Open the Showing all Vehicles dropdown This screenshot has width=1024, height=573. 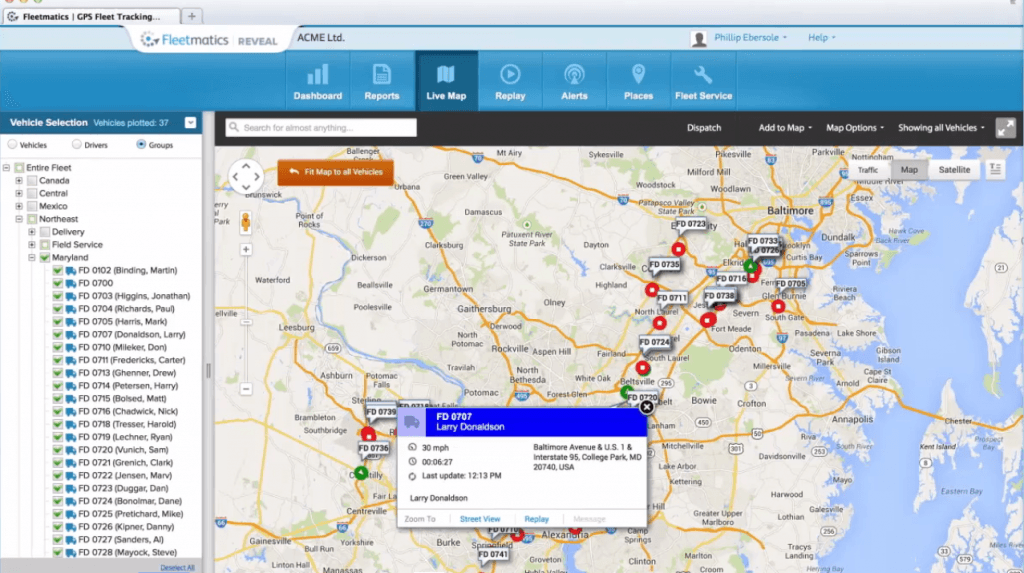[941, 128]
